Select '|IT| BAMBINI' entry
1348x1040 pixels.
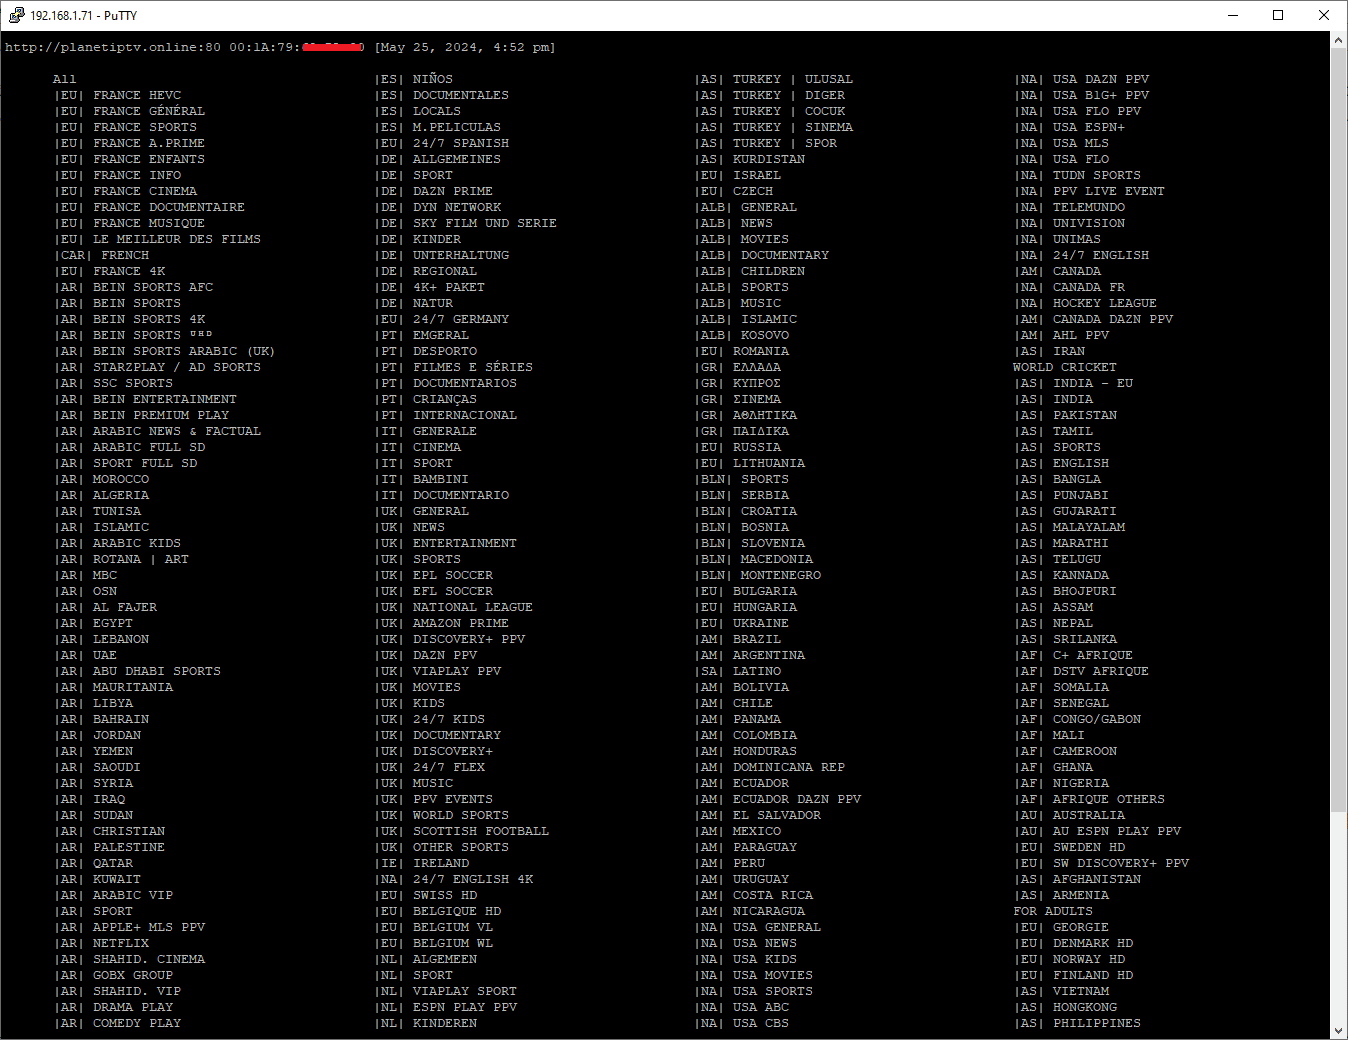(422, 479)
